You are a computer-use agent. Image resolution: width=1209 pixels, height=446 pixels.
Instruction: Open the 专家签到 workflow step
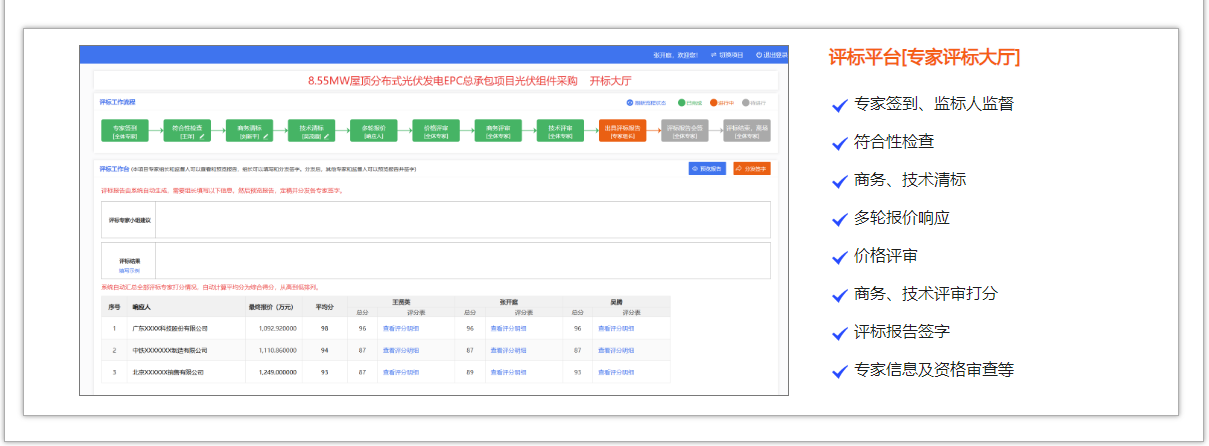tap(125, 131)
